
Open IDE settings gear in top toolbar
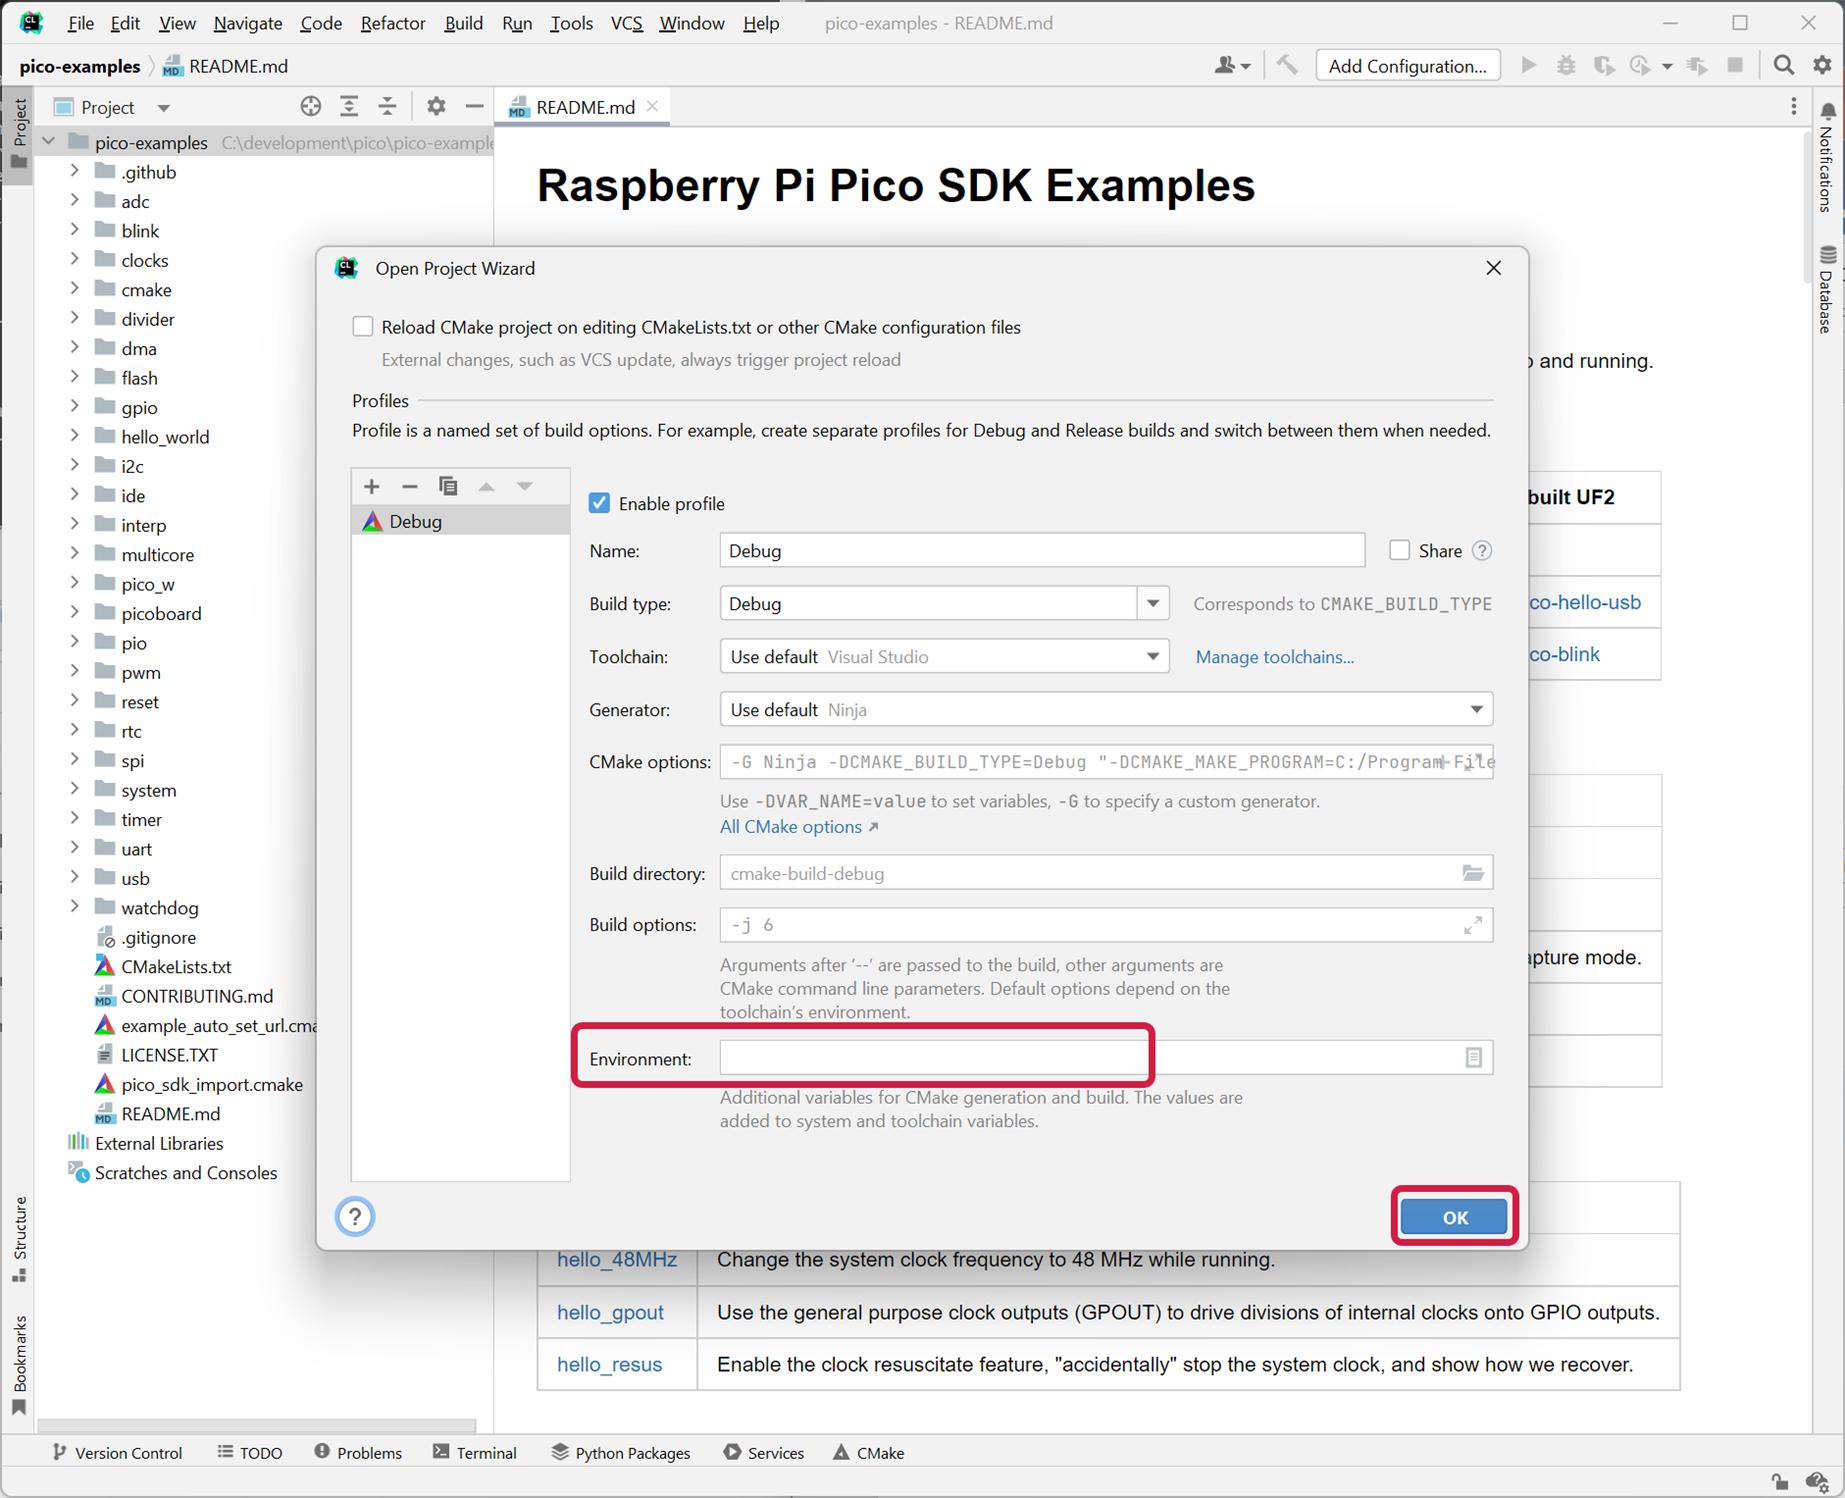[1822, 66]
